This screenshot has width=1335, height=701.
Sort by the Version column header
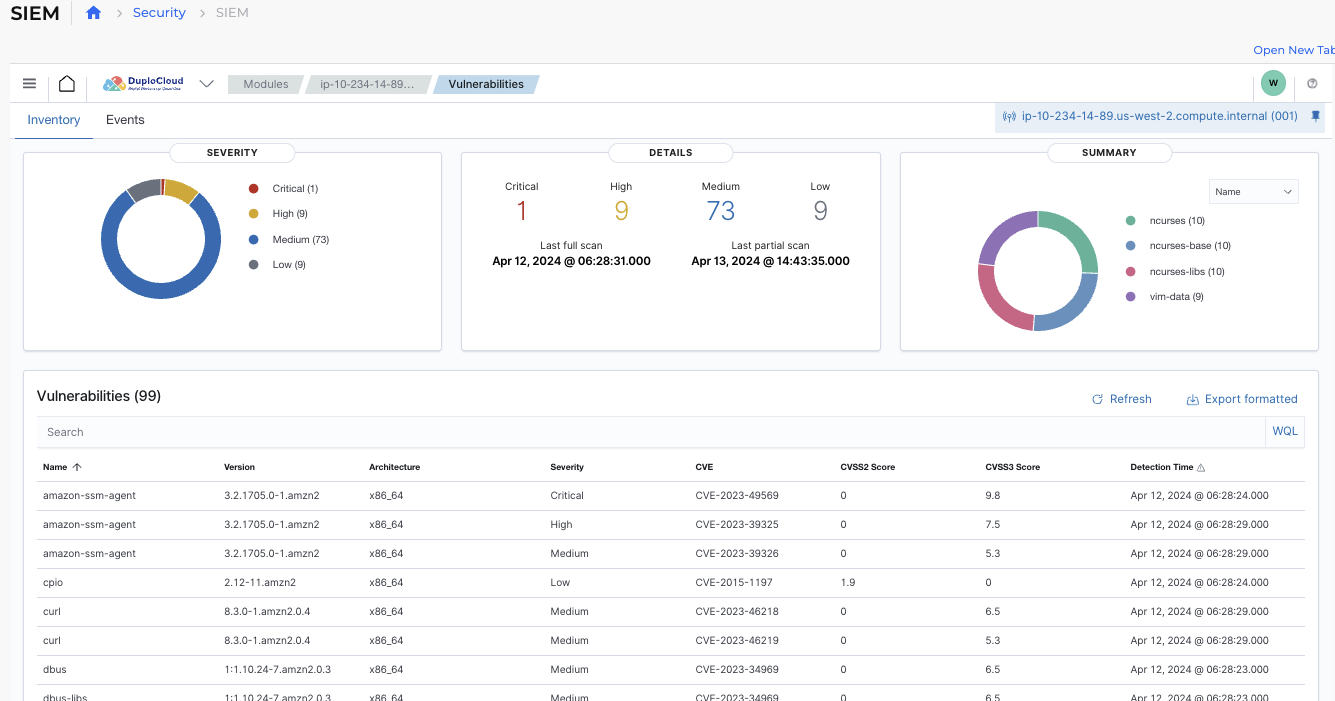click(x=239, y=467)
